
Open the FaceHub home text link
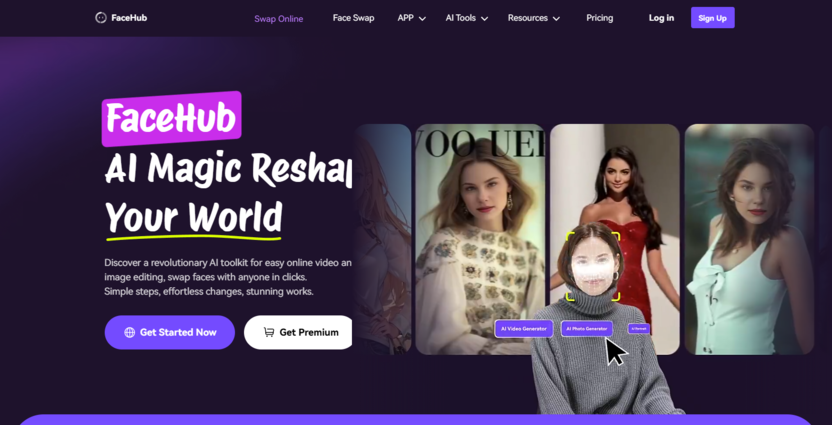click(x=129, y=18)
